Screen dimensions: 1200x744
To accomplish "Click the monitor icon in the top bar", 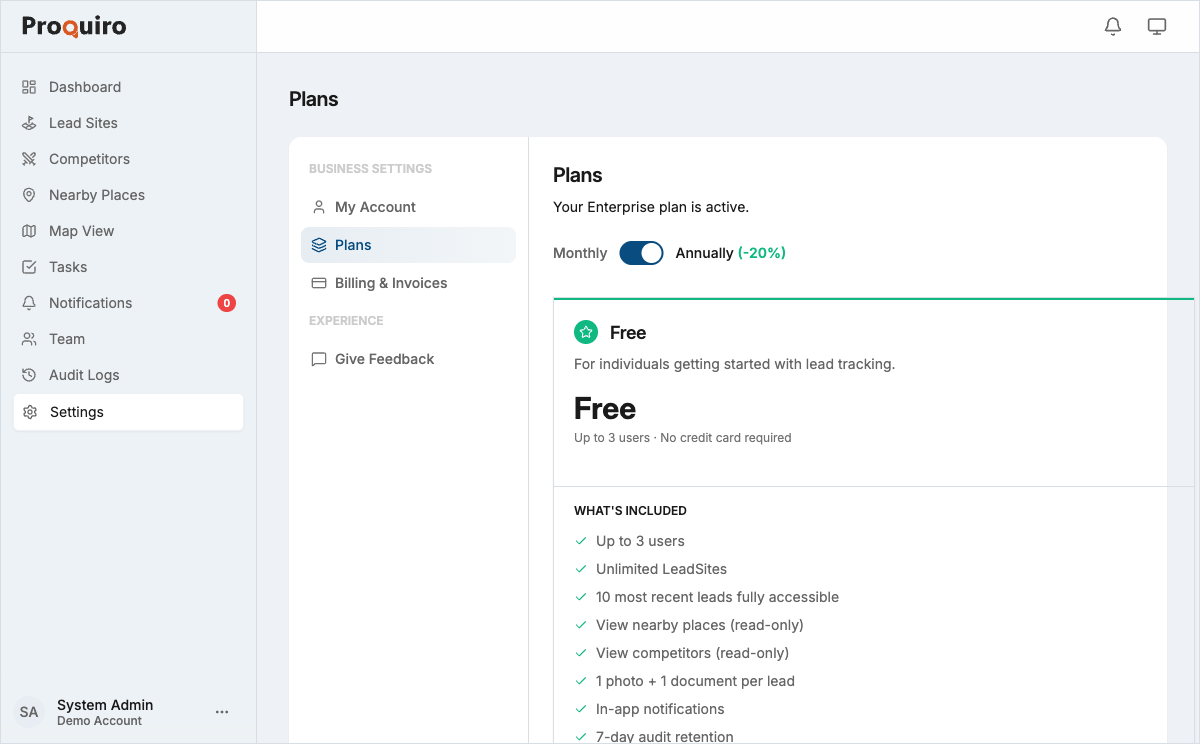I will 1157,26.
